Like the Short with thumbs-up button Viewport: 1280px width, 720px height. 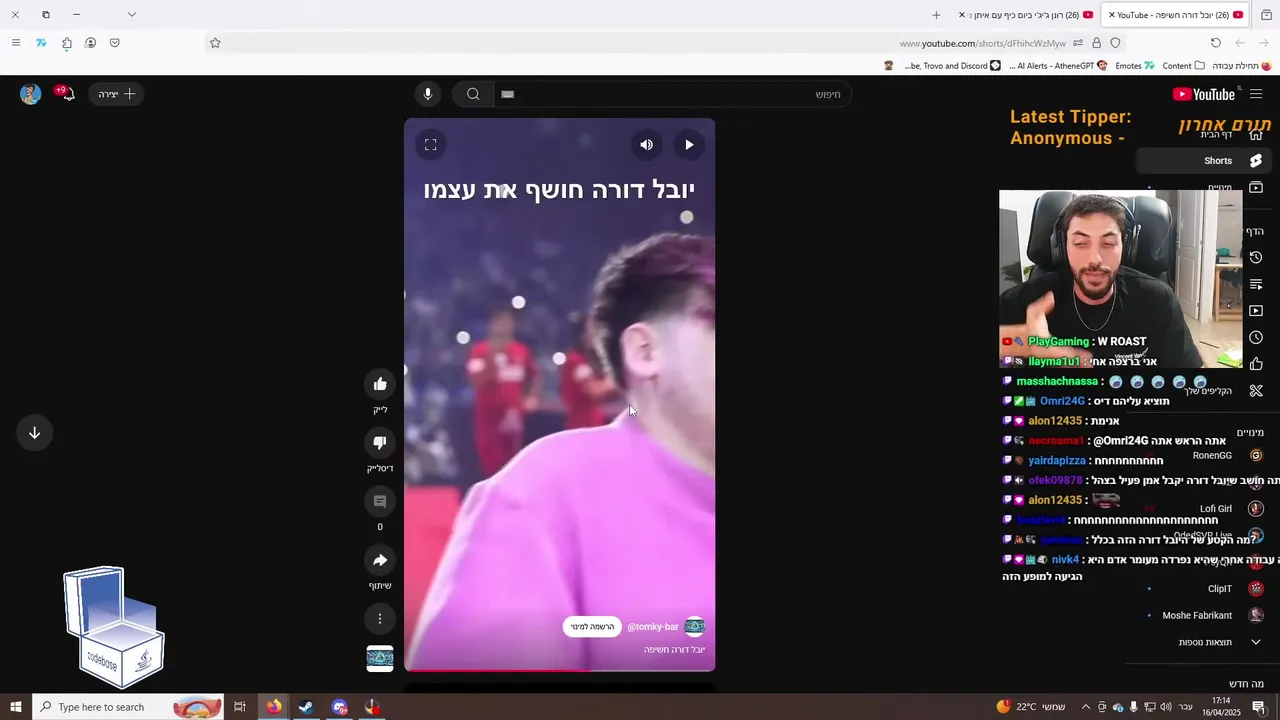click(380, 384)
